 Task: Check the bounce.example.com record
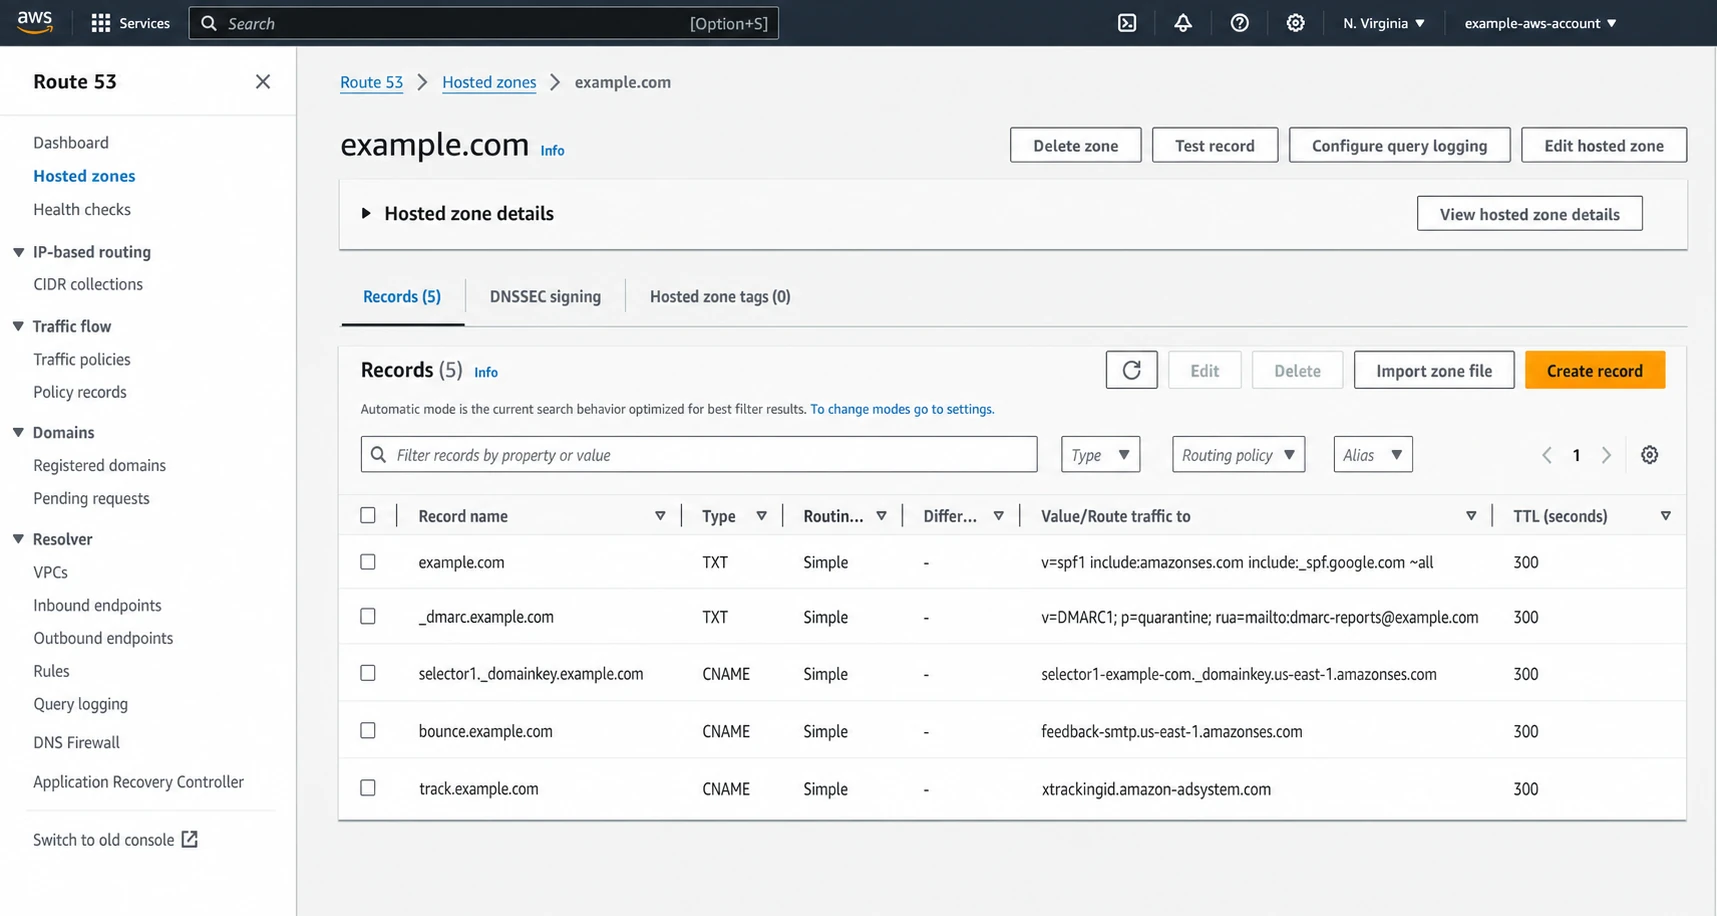click(x=368, y=731)
